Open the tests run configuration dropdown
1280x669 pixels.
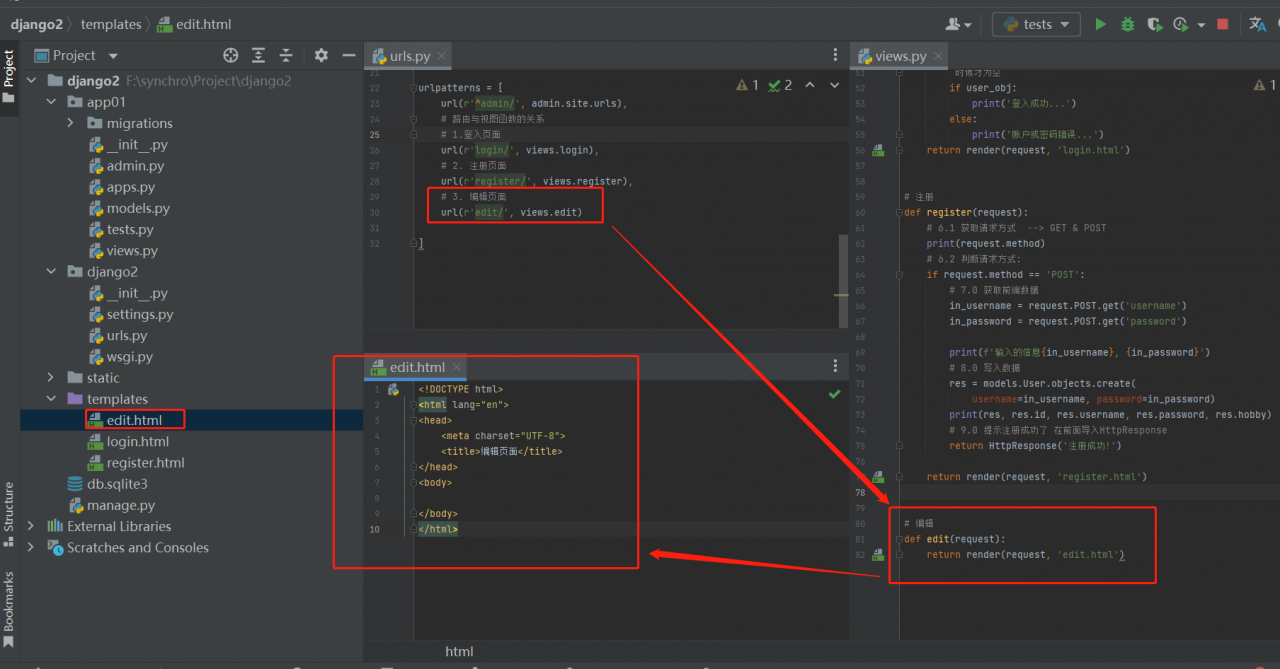pyautogui.click(x=1036, y=24)
